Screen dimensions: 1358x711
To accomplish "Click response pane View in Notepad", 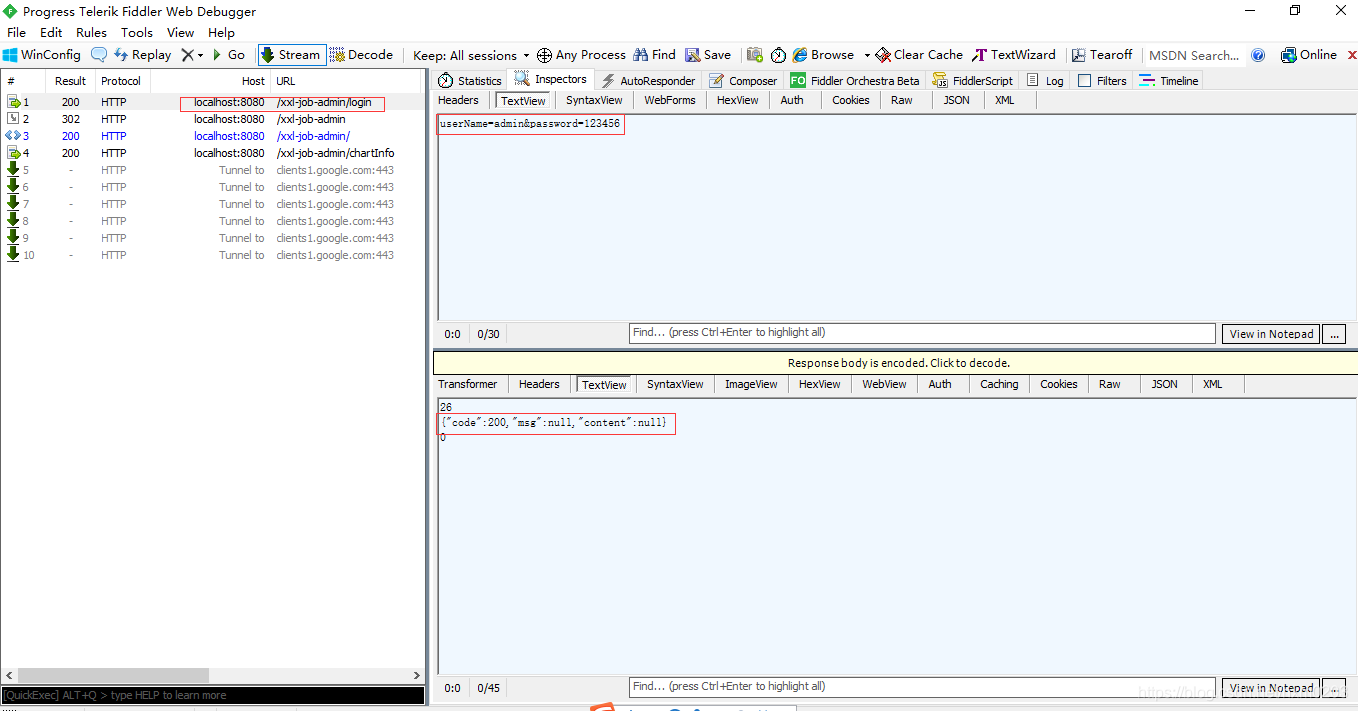I will tap(1271, 688).
